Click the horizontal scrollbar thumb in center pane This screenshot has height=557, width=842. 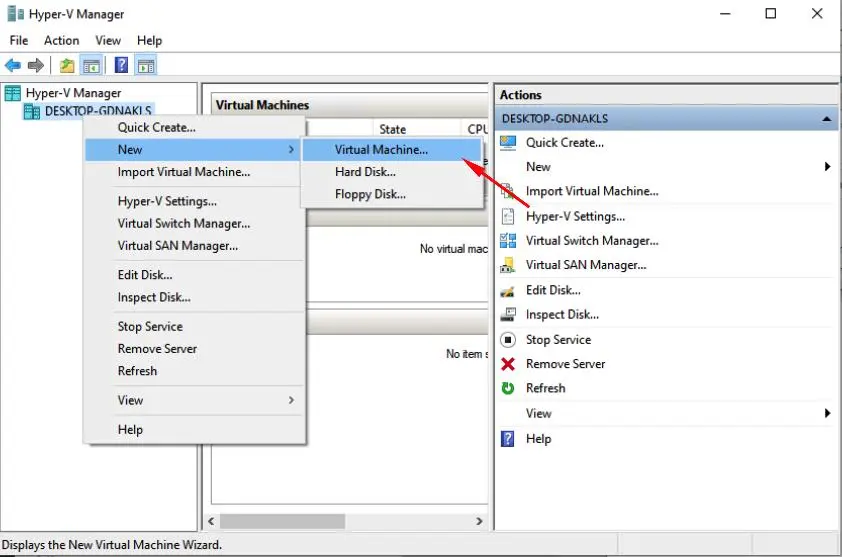pos(282,521)
